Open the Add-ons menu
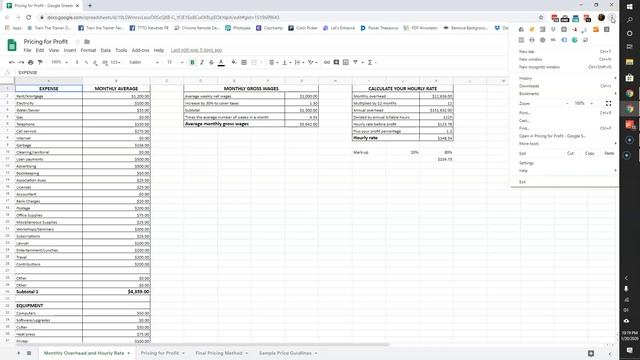This screenshot has width=640, height=360. [140, 50]
